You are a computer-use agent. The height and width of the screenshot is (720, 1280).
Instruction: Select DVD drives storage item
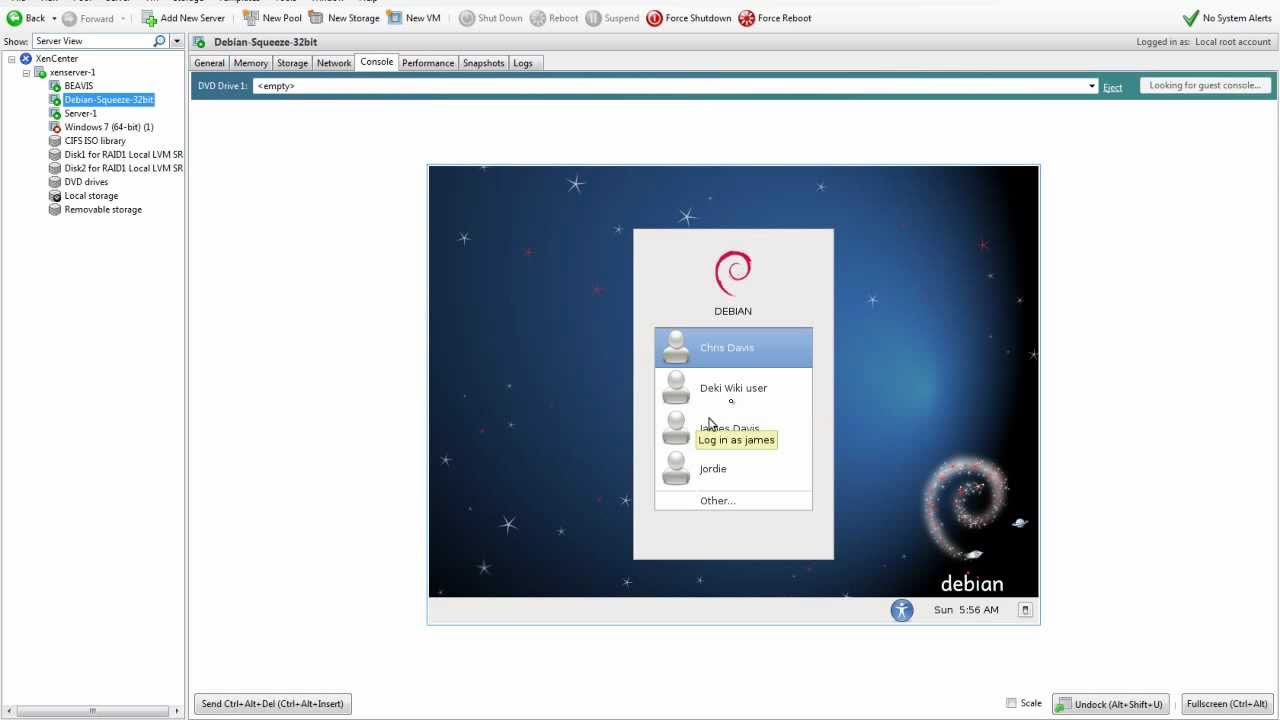click(86, 182)
